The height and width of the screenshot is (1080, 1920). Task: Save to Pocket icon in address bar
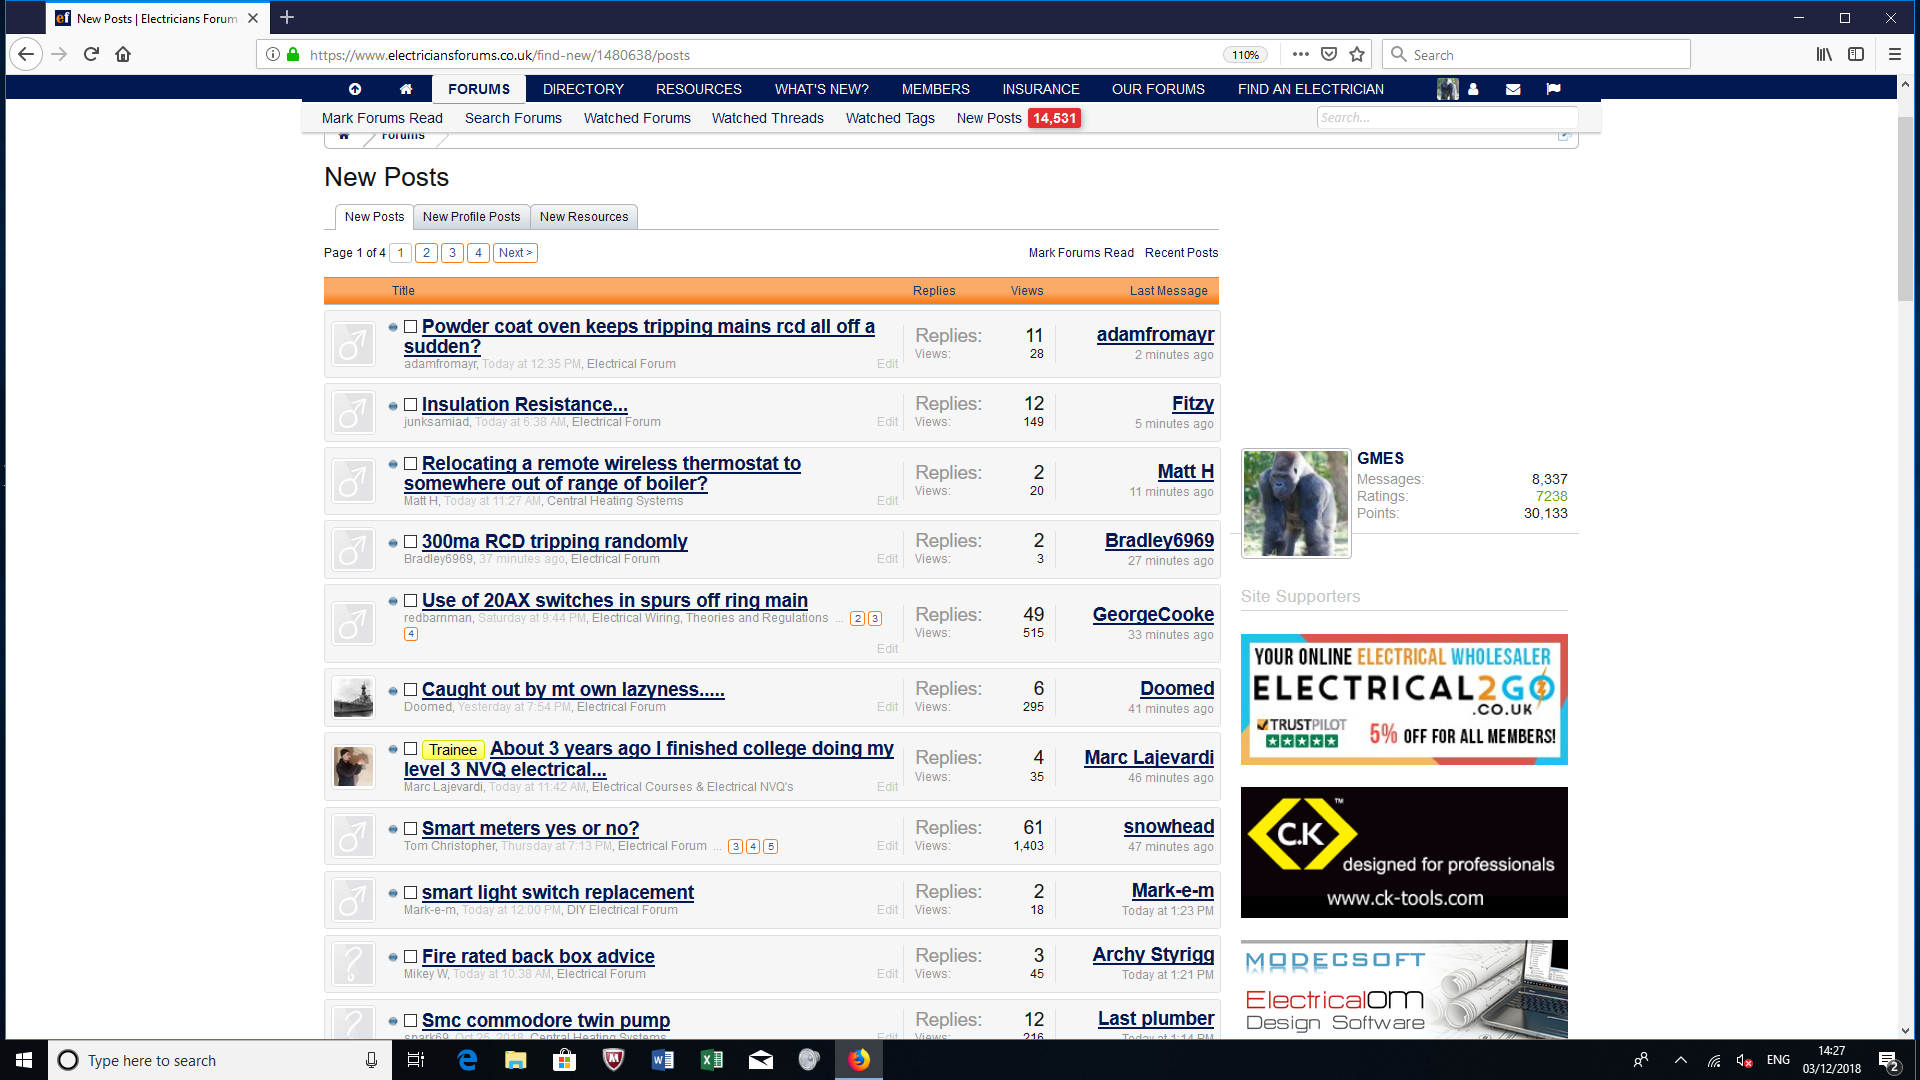coord(1329,54)
